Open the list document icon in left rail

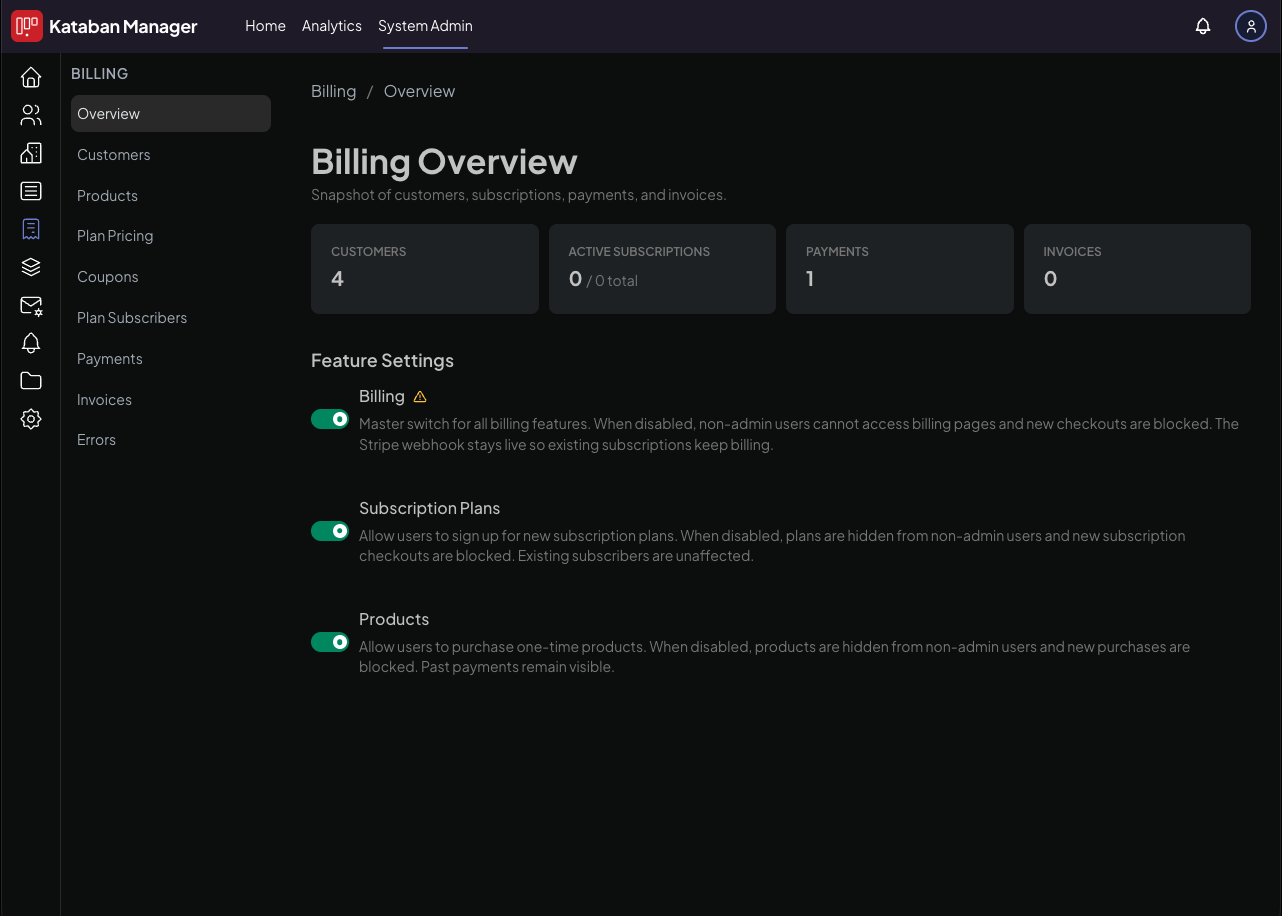(x=31, y=191)
